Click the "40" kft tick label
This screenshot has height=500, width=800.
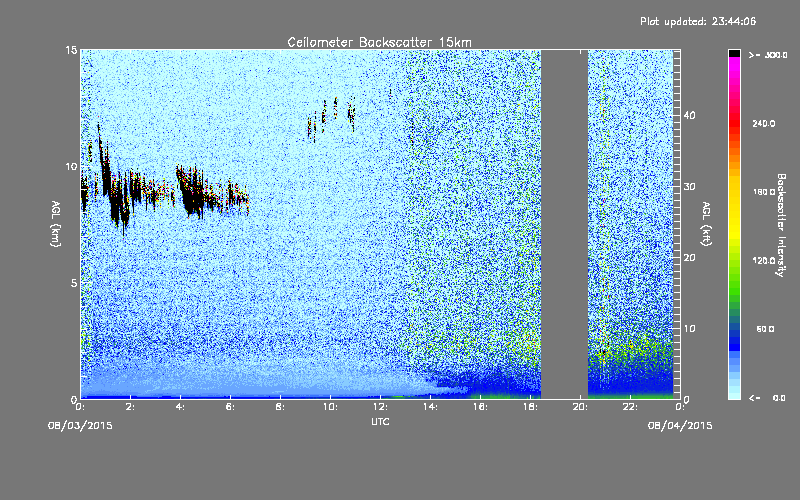tap(689, 115)
